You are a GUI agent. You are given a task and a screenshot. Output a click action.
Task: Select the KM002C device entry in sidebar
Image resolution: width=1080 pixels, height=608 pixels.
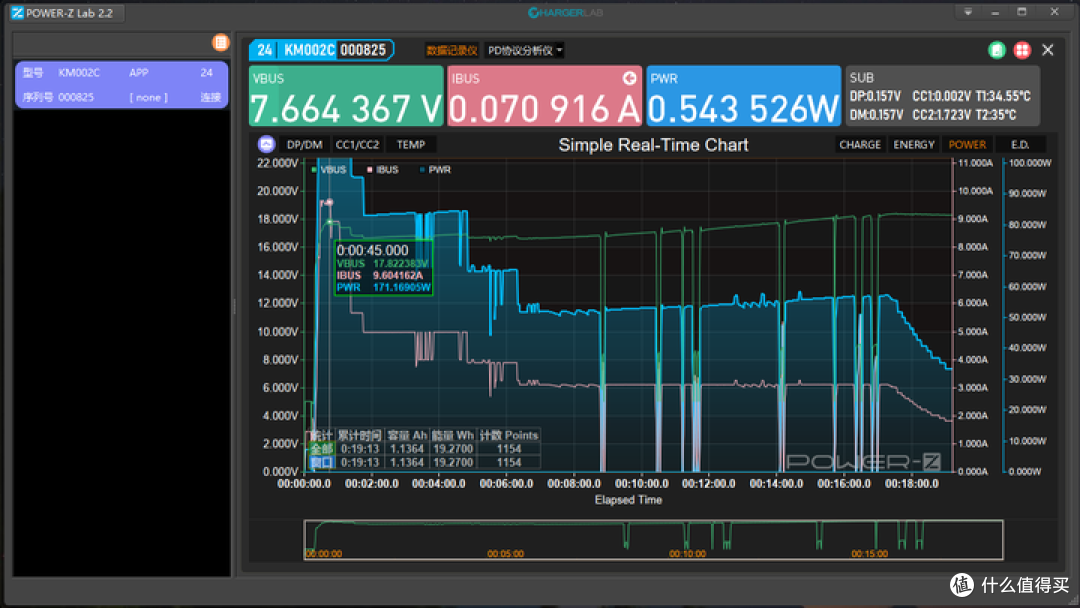tap(121, 85)
